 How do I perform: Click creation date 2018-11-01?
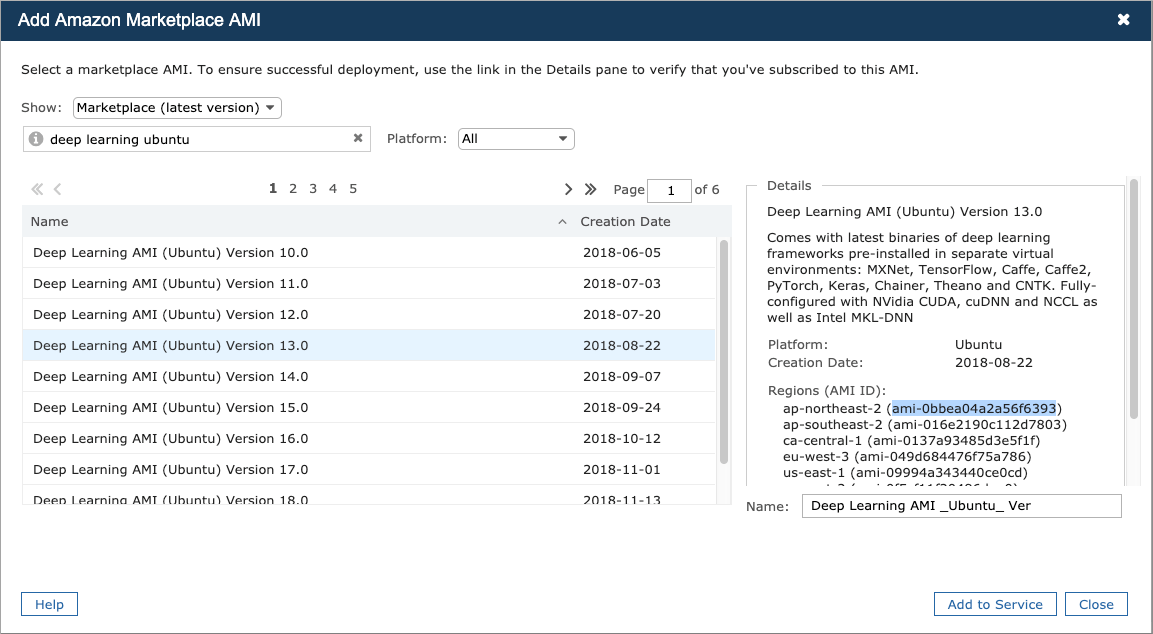[x=621, y=469]
